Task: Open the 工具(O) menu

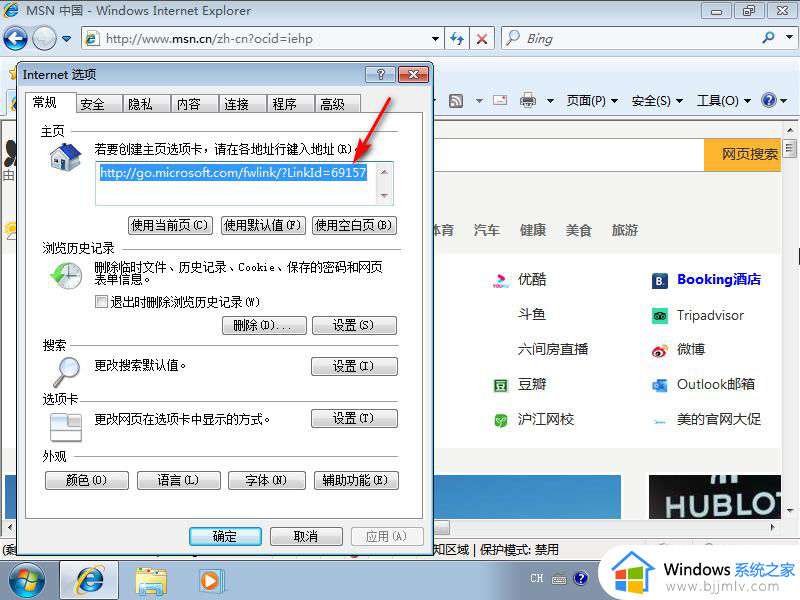Action: click(724, 101)
